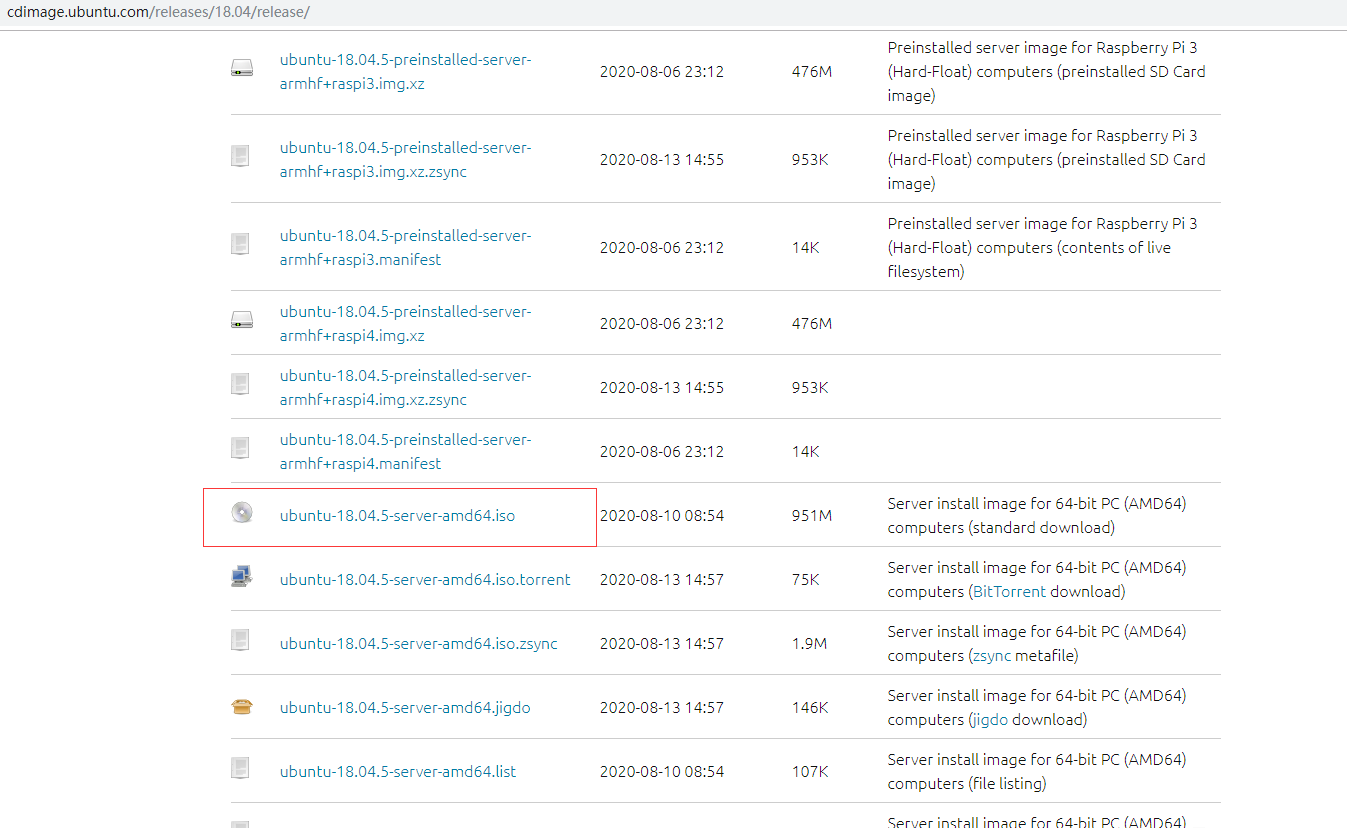The image size is (1347, 828).
Task: Select the 146K size of the jigdo file
Action: click(x=810, y=708)
